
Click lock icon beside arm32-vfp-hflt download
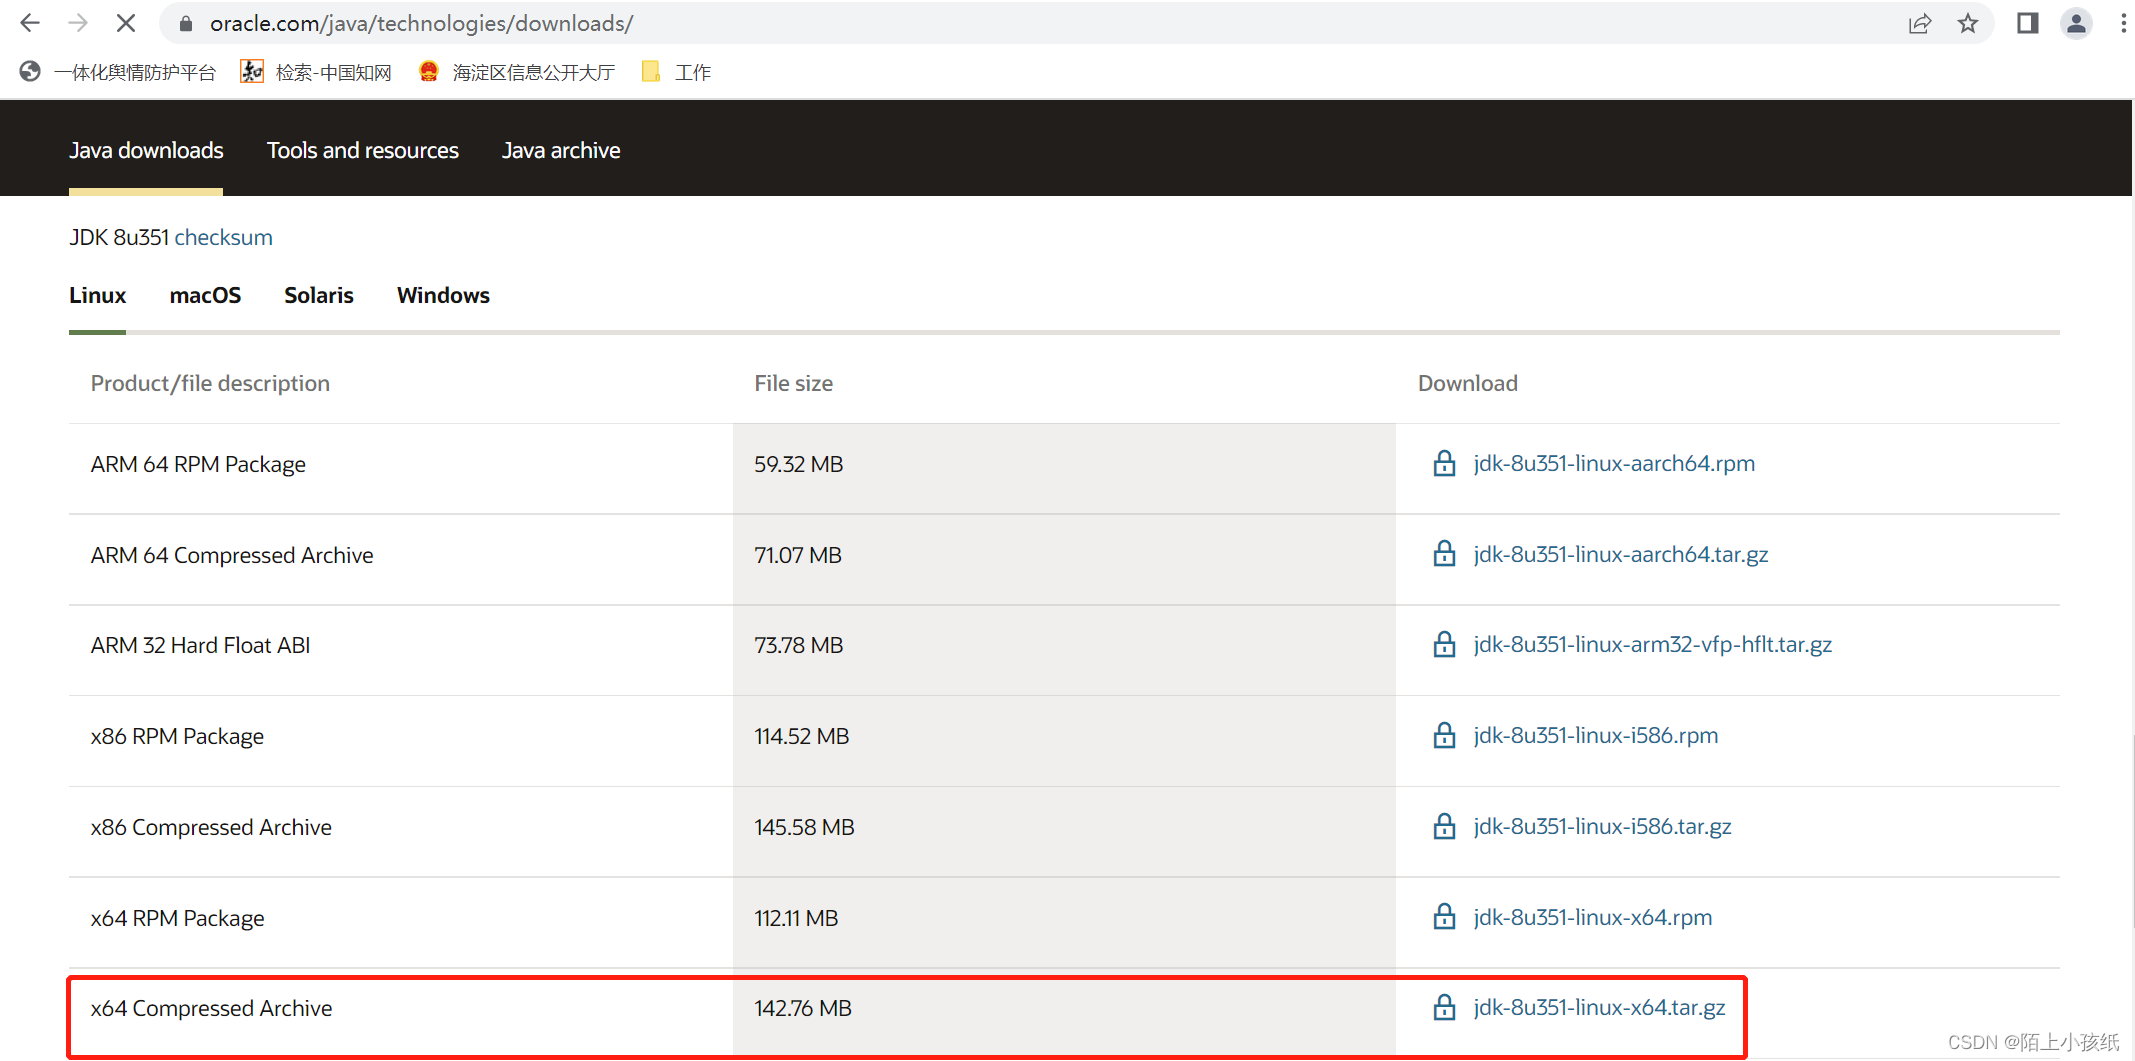coord(1444,644)
